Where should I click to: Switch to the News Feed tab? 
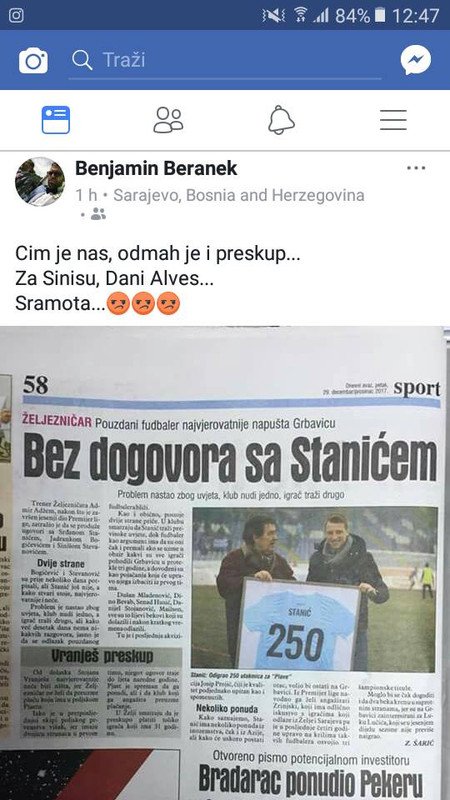pos(56,120)
